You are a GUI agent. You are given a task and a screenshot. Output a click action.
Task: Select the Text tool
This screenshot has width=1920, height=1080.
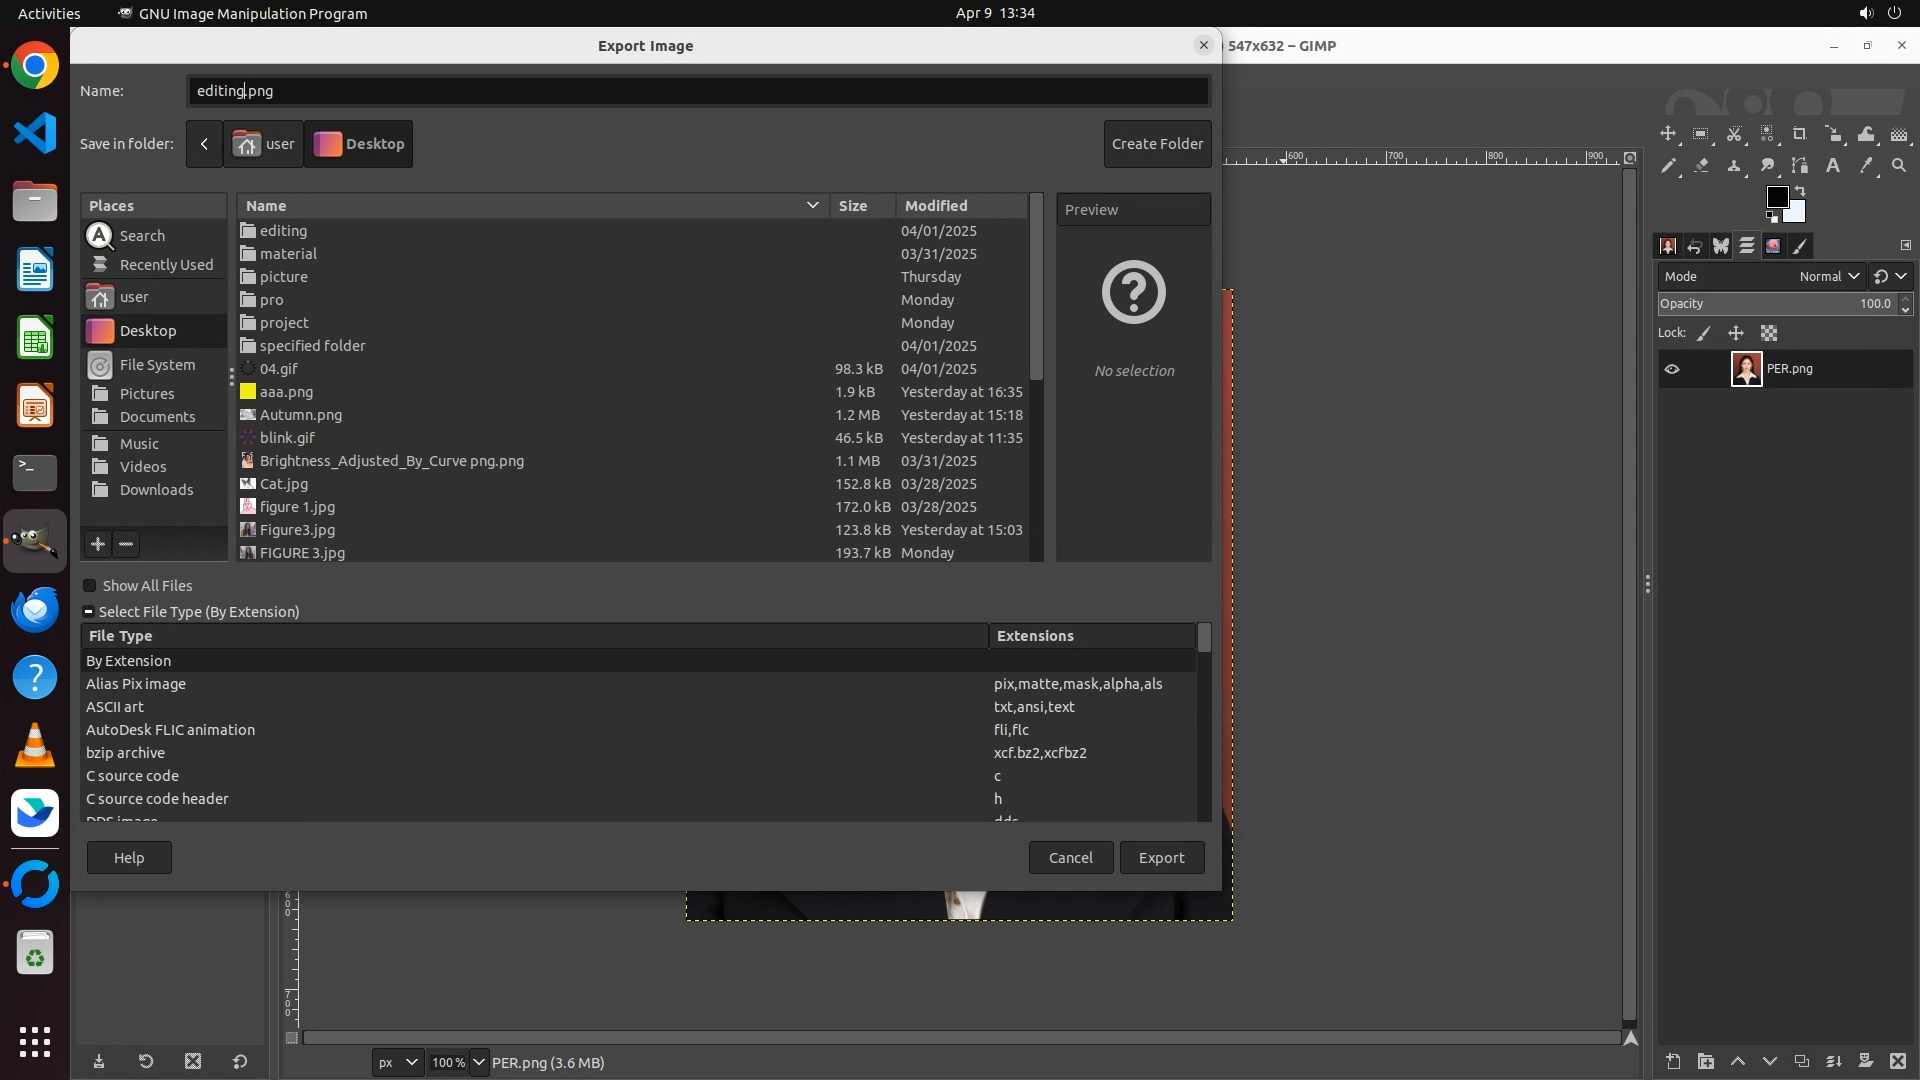[x=1833, y=166]
